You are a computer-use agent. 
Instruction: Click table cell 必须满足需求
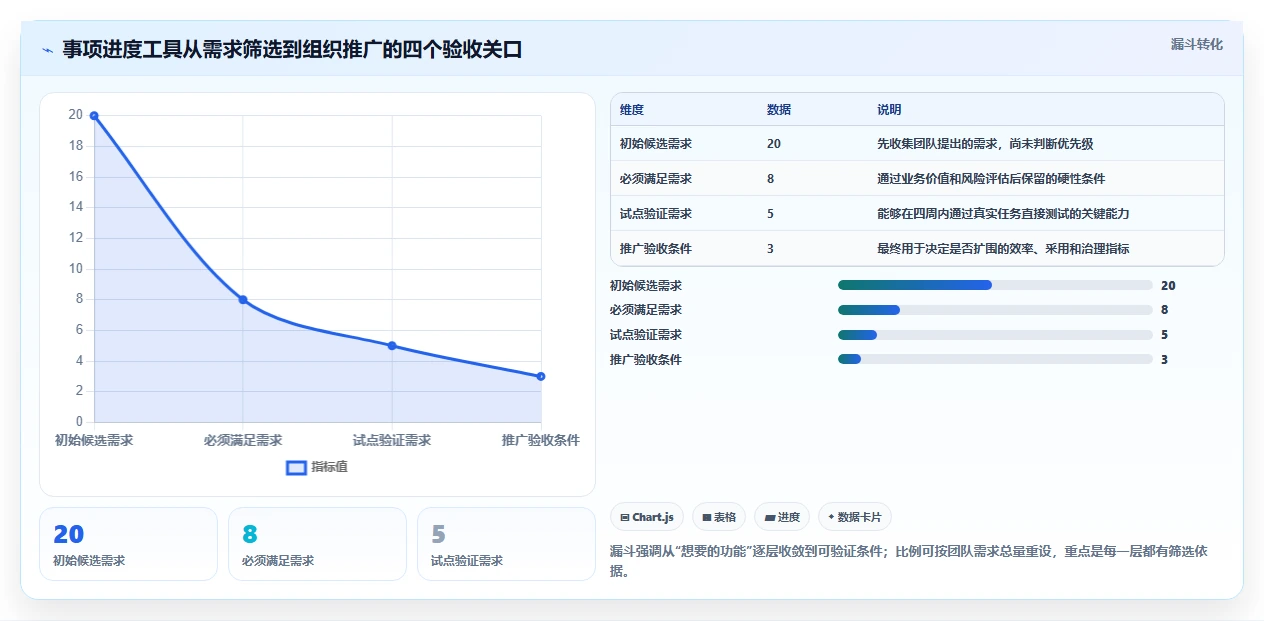pos(656,179)
